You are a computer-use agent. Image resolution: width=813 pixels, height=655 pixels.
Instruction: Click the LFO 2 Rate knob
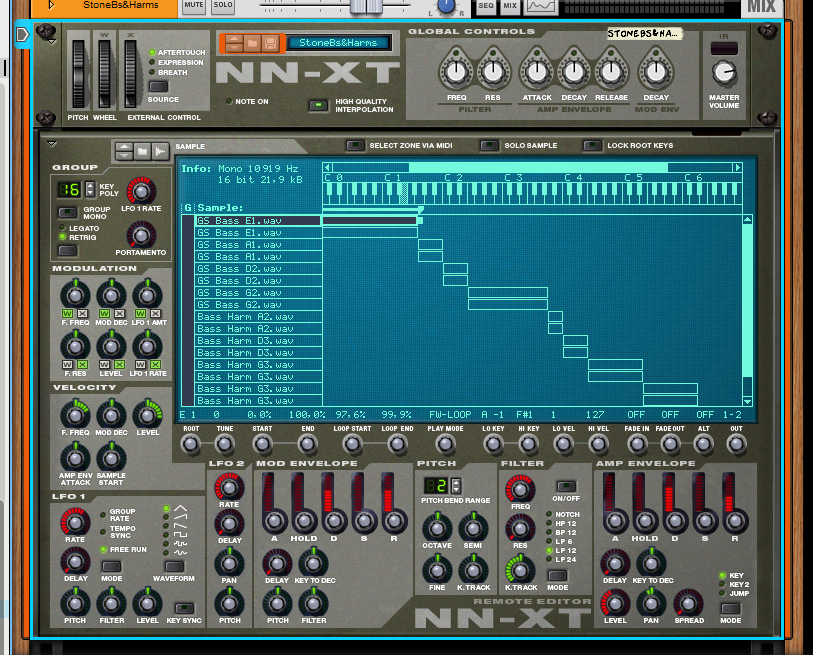pyautogui.click(x=229, y=487)
